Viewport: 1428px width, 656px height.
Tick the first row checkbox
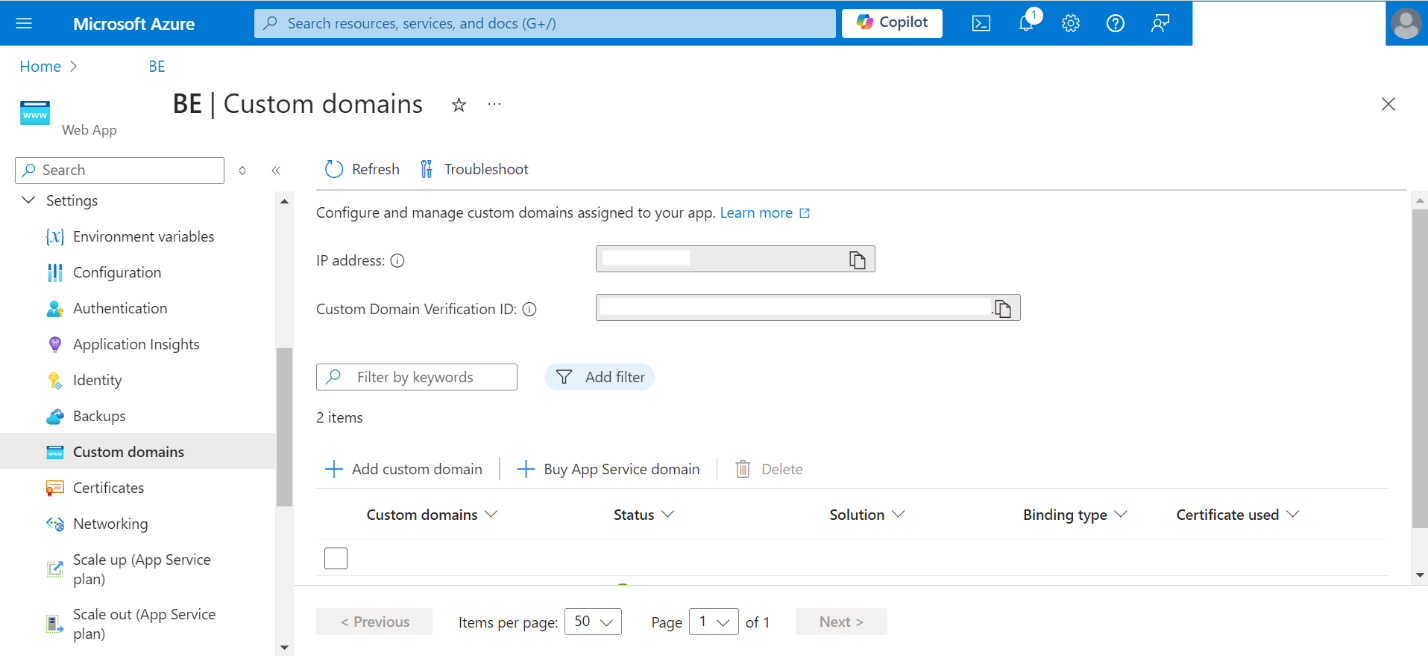336,558
